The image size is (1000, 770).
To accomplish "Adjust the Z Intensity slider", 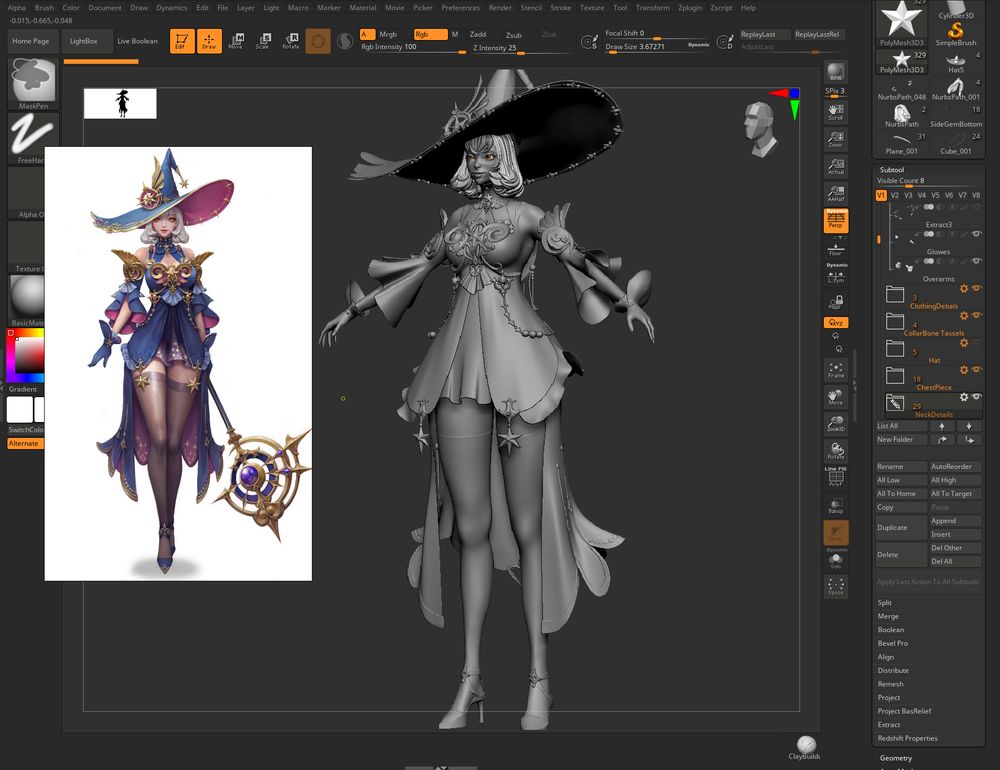I will click(522, 48).
